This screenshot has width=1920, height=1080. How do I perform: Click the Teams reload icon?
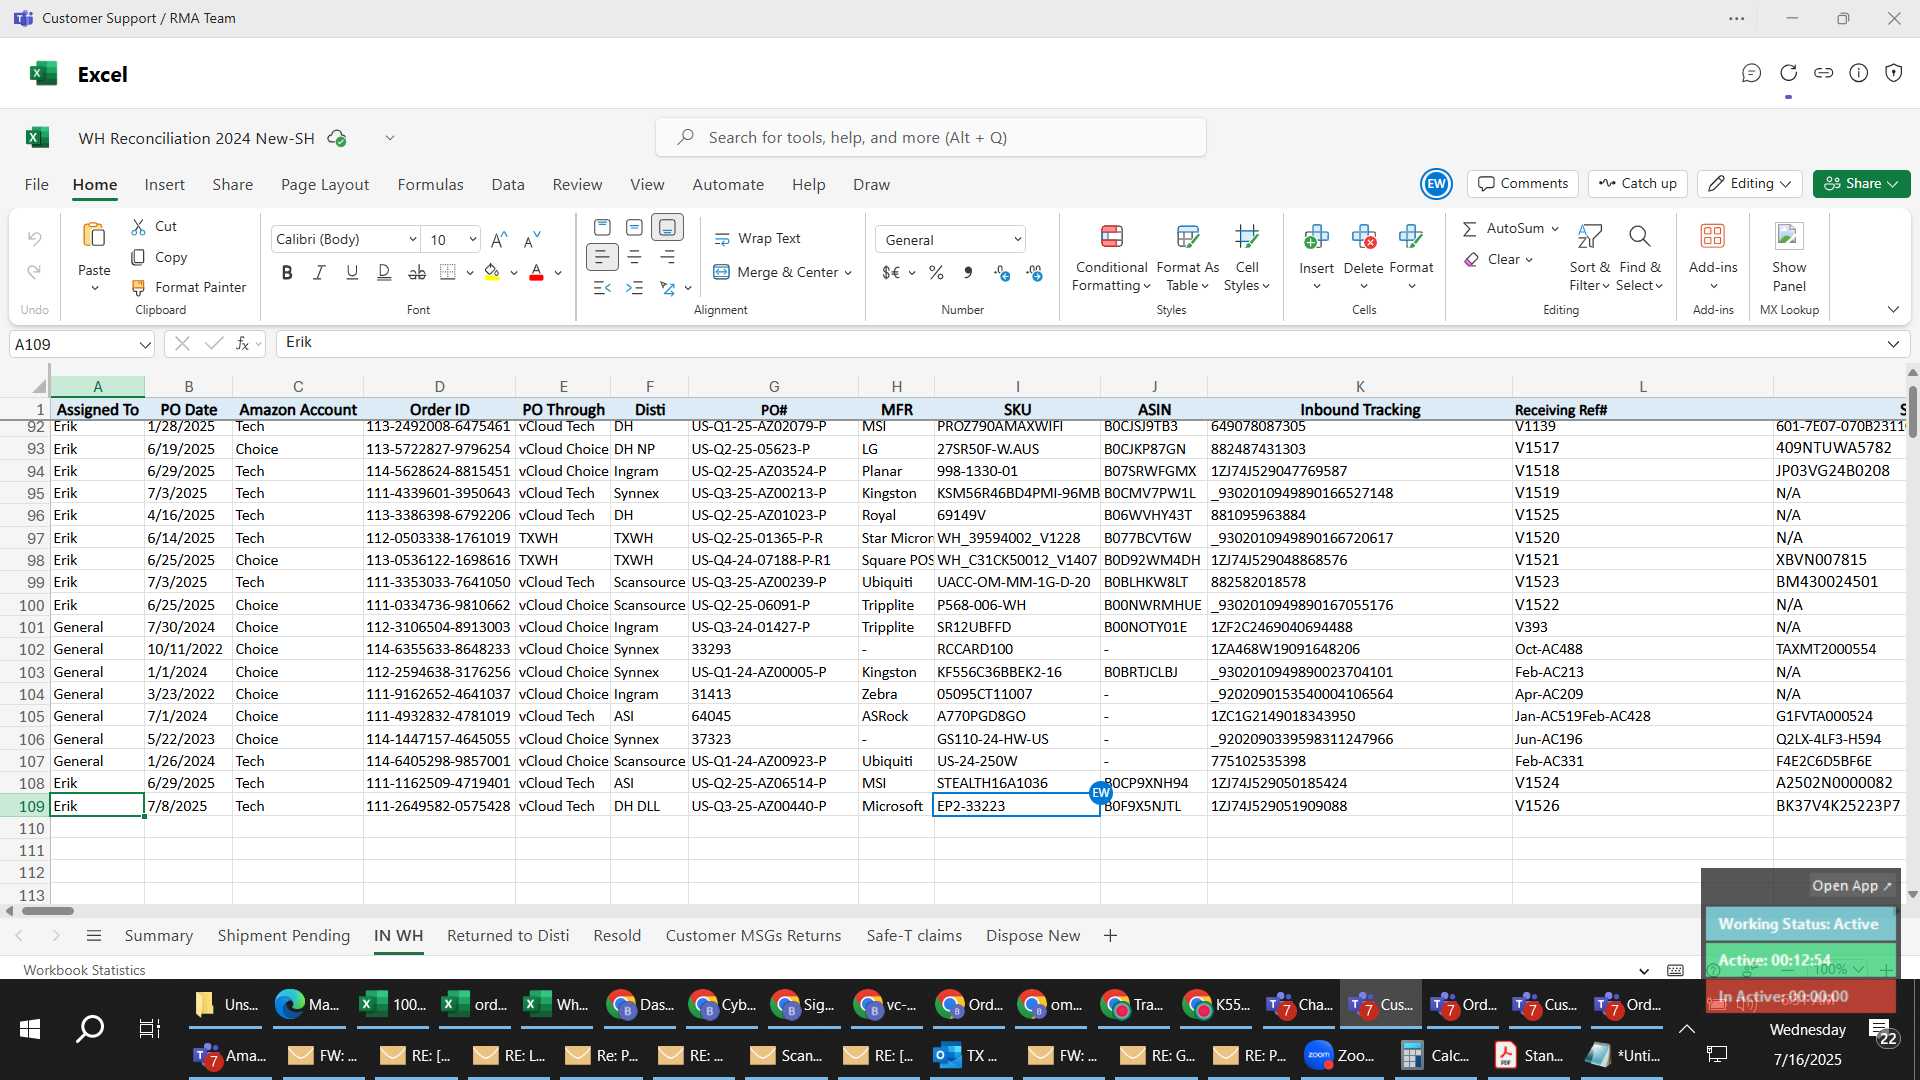pos(1789,73)
